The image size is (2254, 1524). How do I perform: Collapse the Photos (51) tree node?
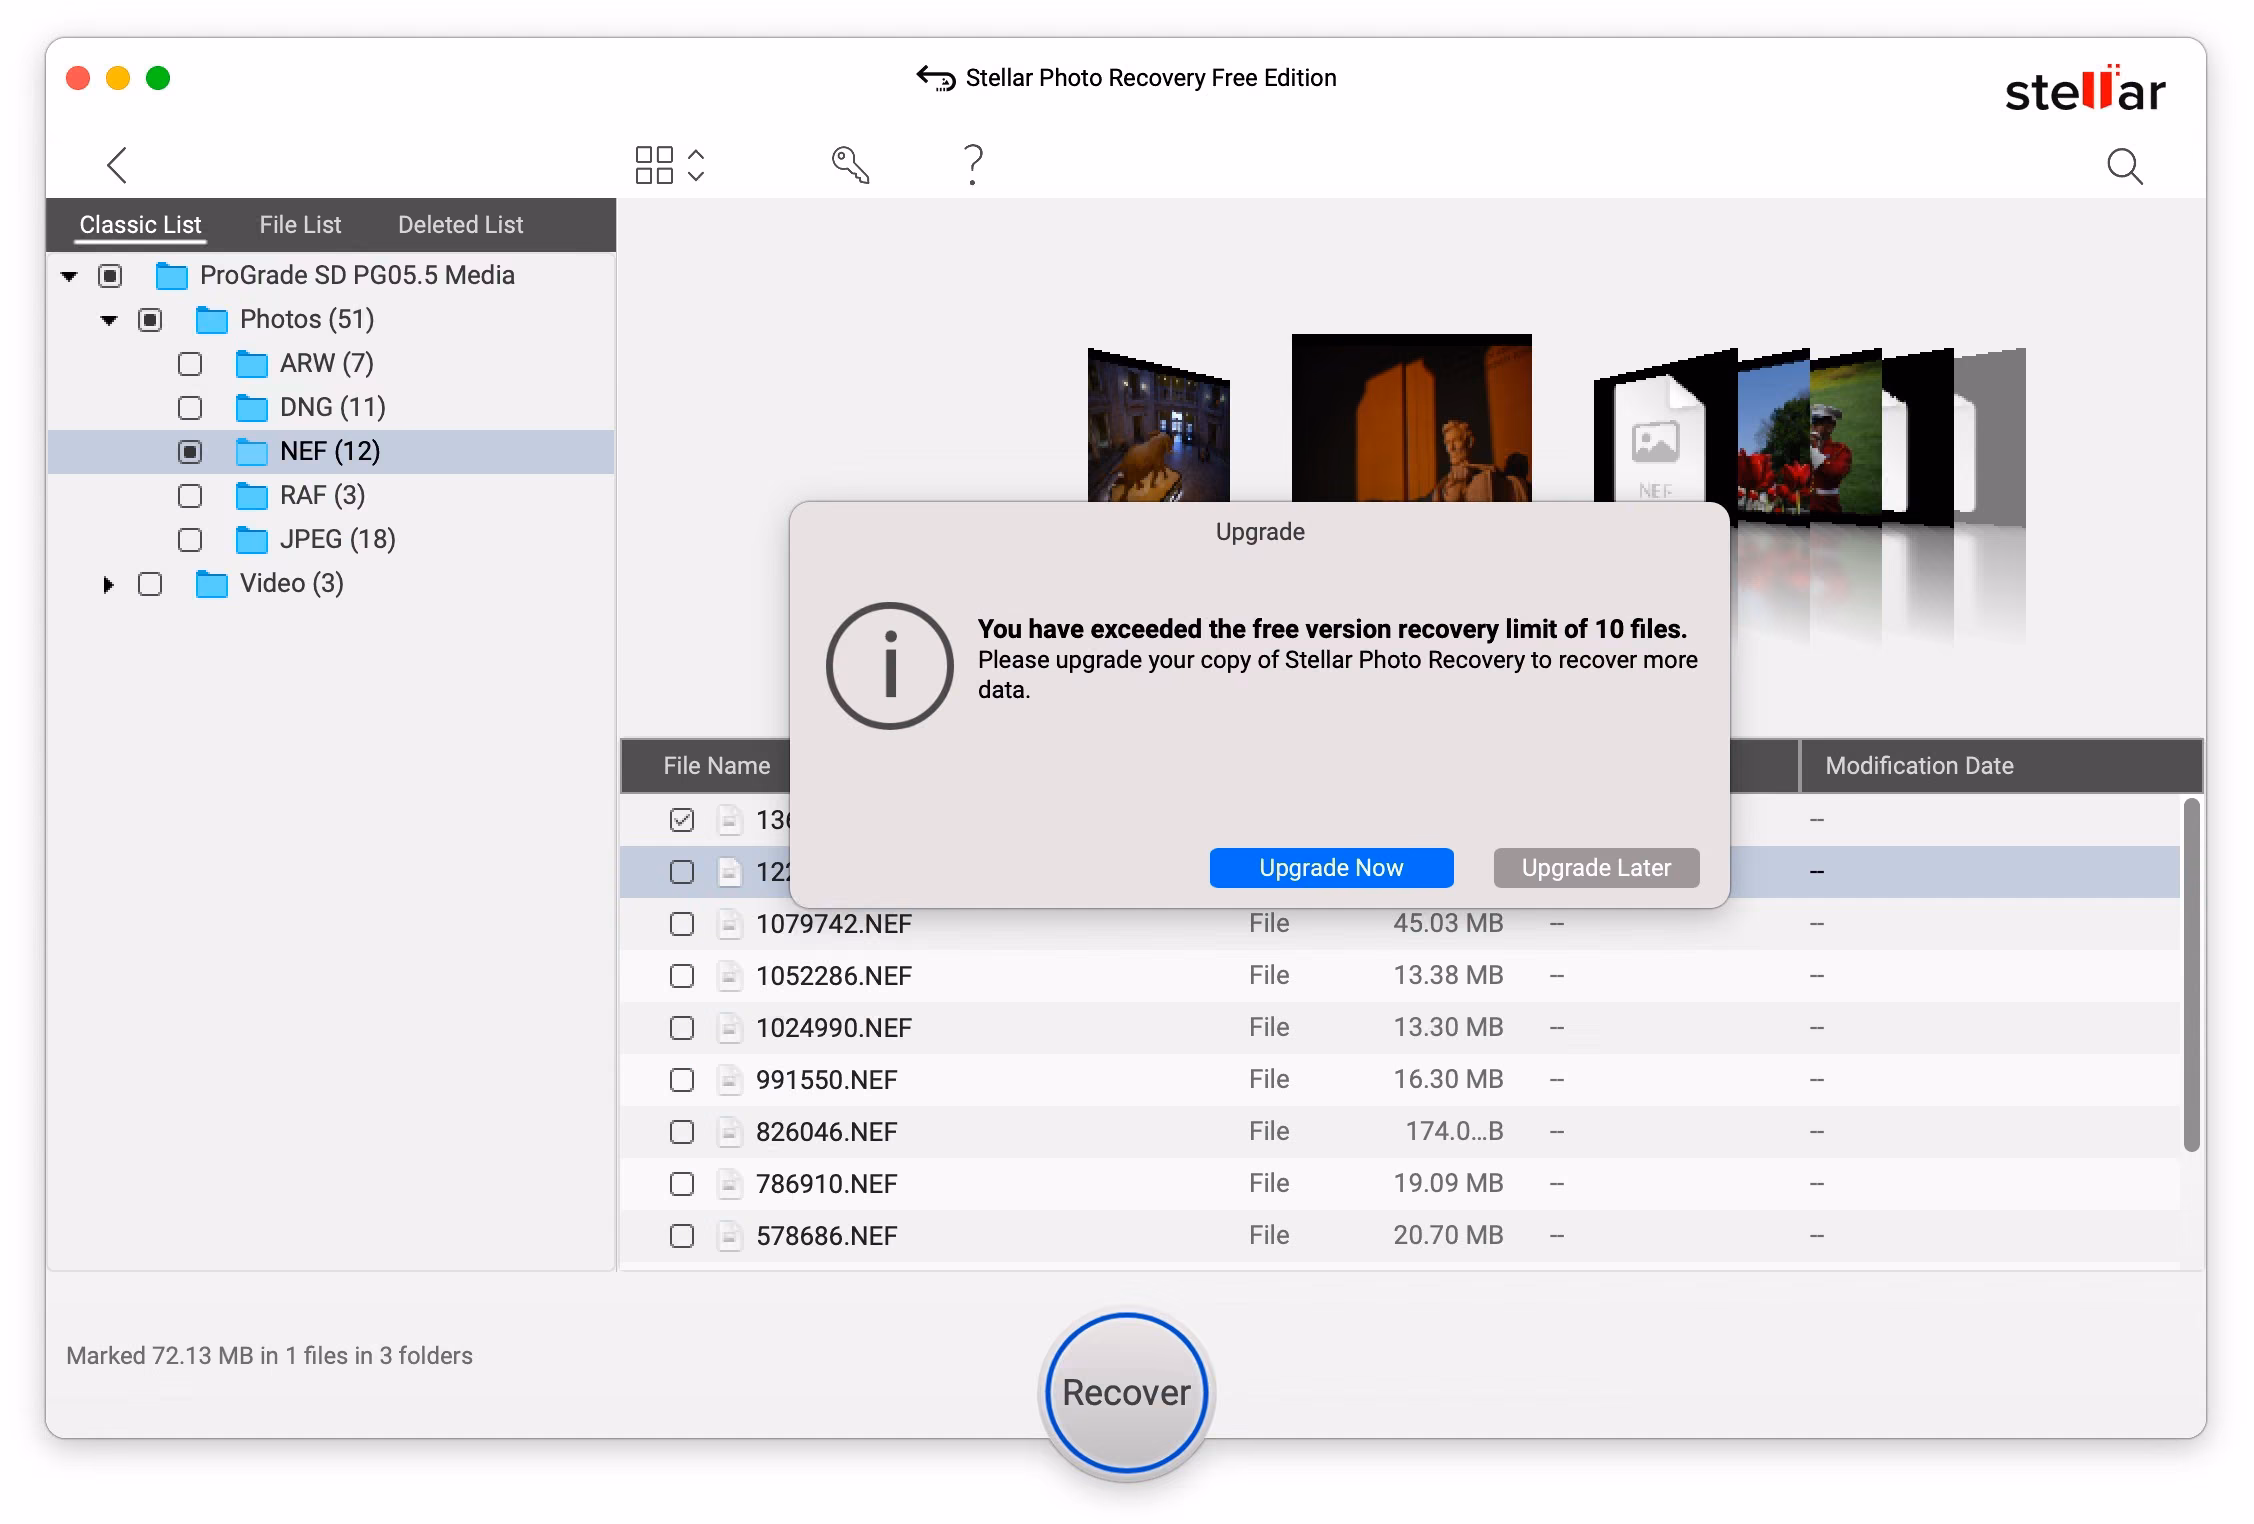coord(109,320)
